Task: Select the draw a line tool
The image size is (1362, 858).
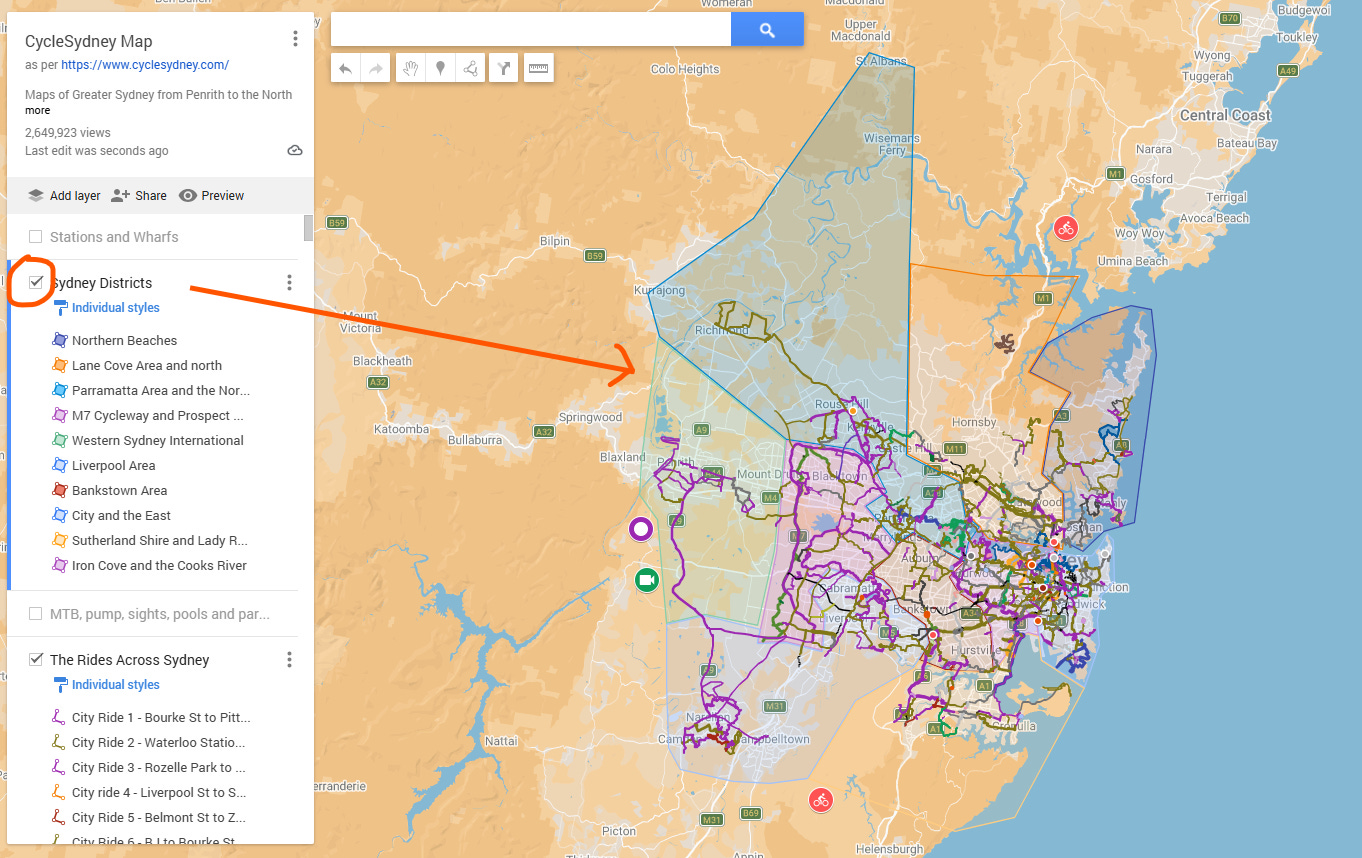Action: point(469,68)
